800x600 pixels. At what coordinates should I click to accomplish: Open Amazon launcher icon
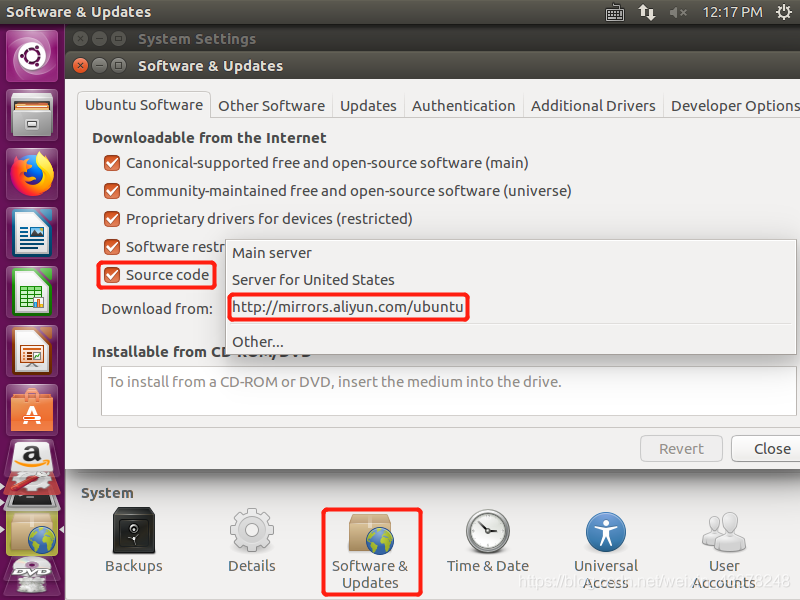(x=32, y=456)
